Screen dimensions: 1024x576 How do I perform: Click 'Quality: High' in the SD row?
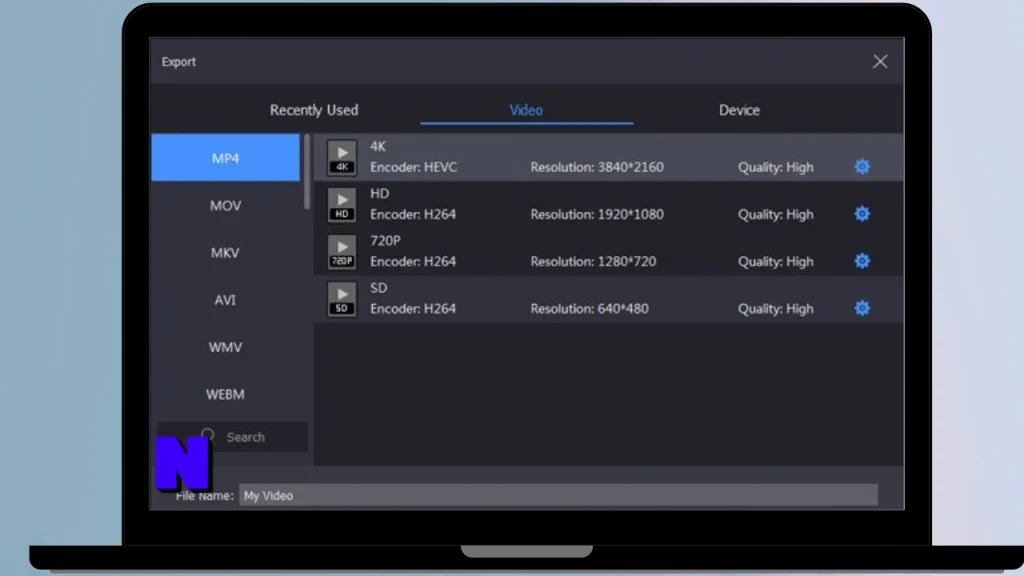[776, 308]
